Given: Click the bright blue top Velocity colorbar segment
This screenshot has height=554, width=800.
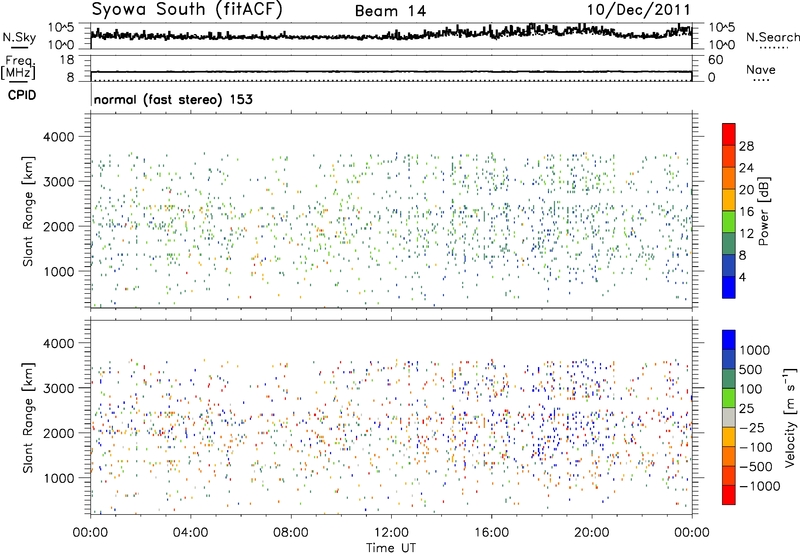Looking at the screenshot, I should click(x=729, y=340).
